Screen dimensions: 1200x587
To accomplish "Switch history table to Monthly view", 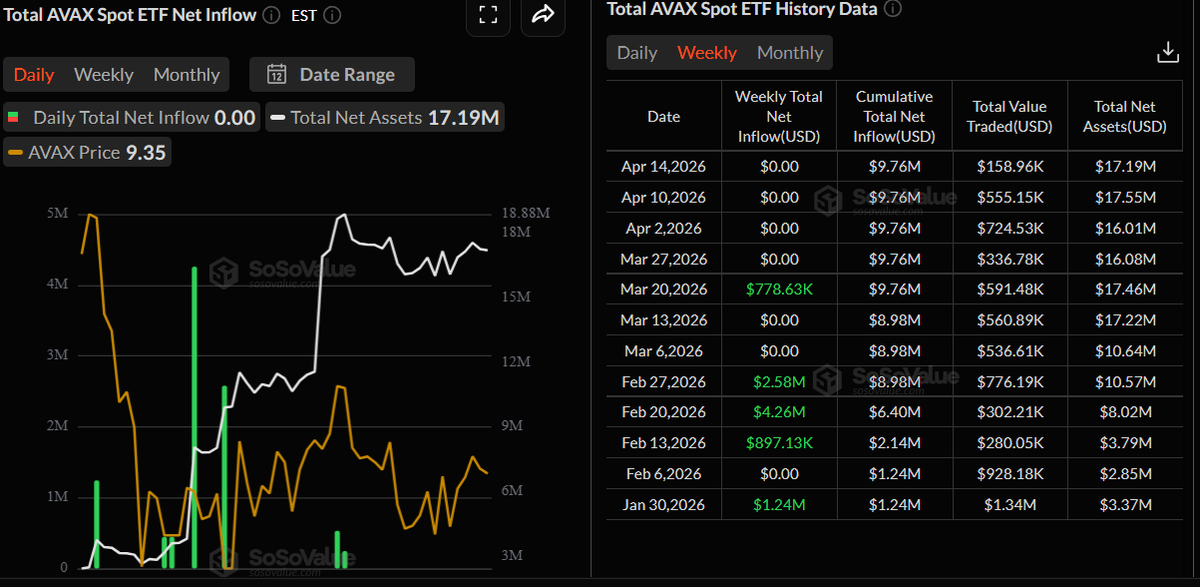I will click(x=789, y=52).
